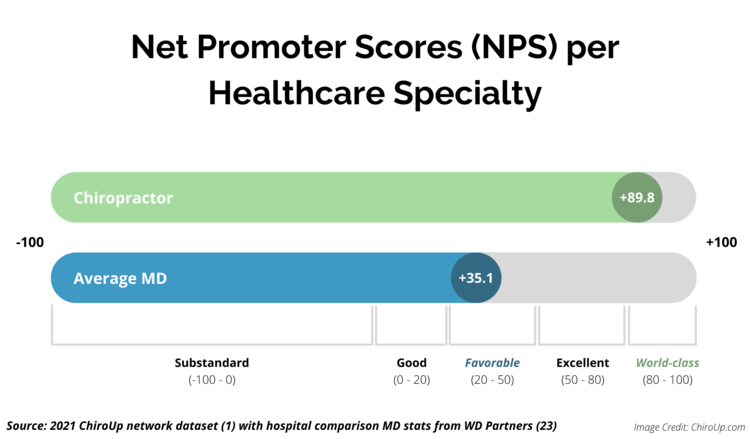Click the Source citation text
This screenshot has width=750, height=439.
[x=282, y=426]
